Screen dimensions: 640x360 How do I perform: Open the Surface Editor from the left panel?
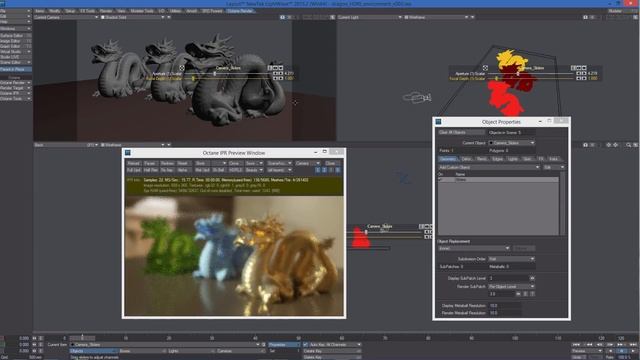click(x=16, y=36)
